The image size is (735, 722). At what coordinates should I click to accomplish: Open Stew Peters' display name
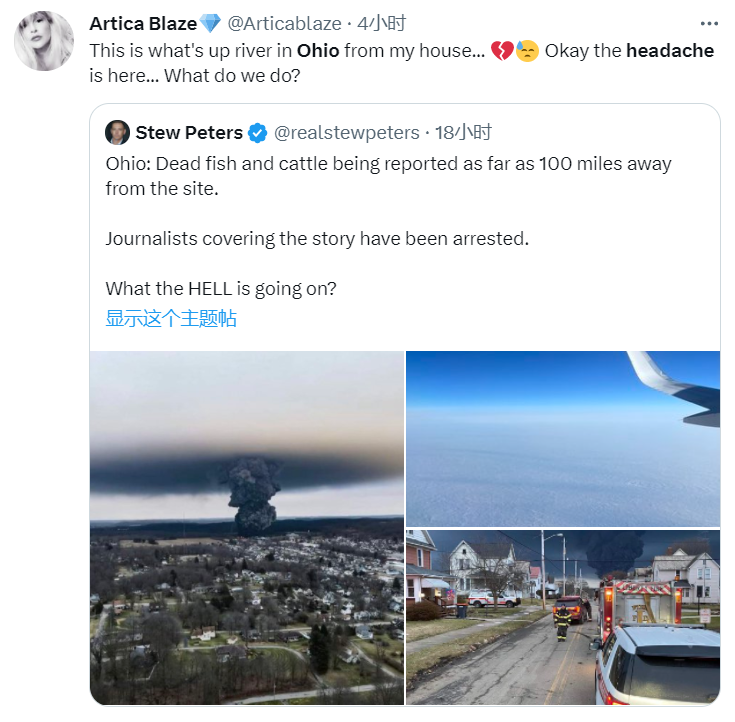189,132
